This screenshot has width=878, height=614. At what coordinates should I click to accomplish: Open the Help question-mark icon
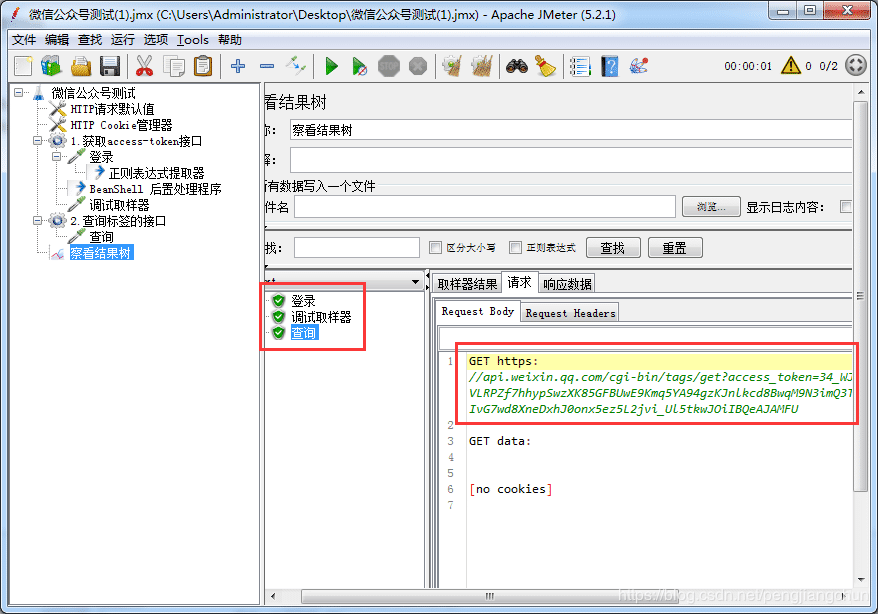(609, 66)
